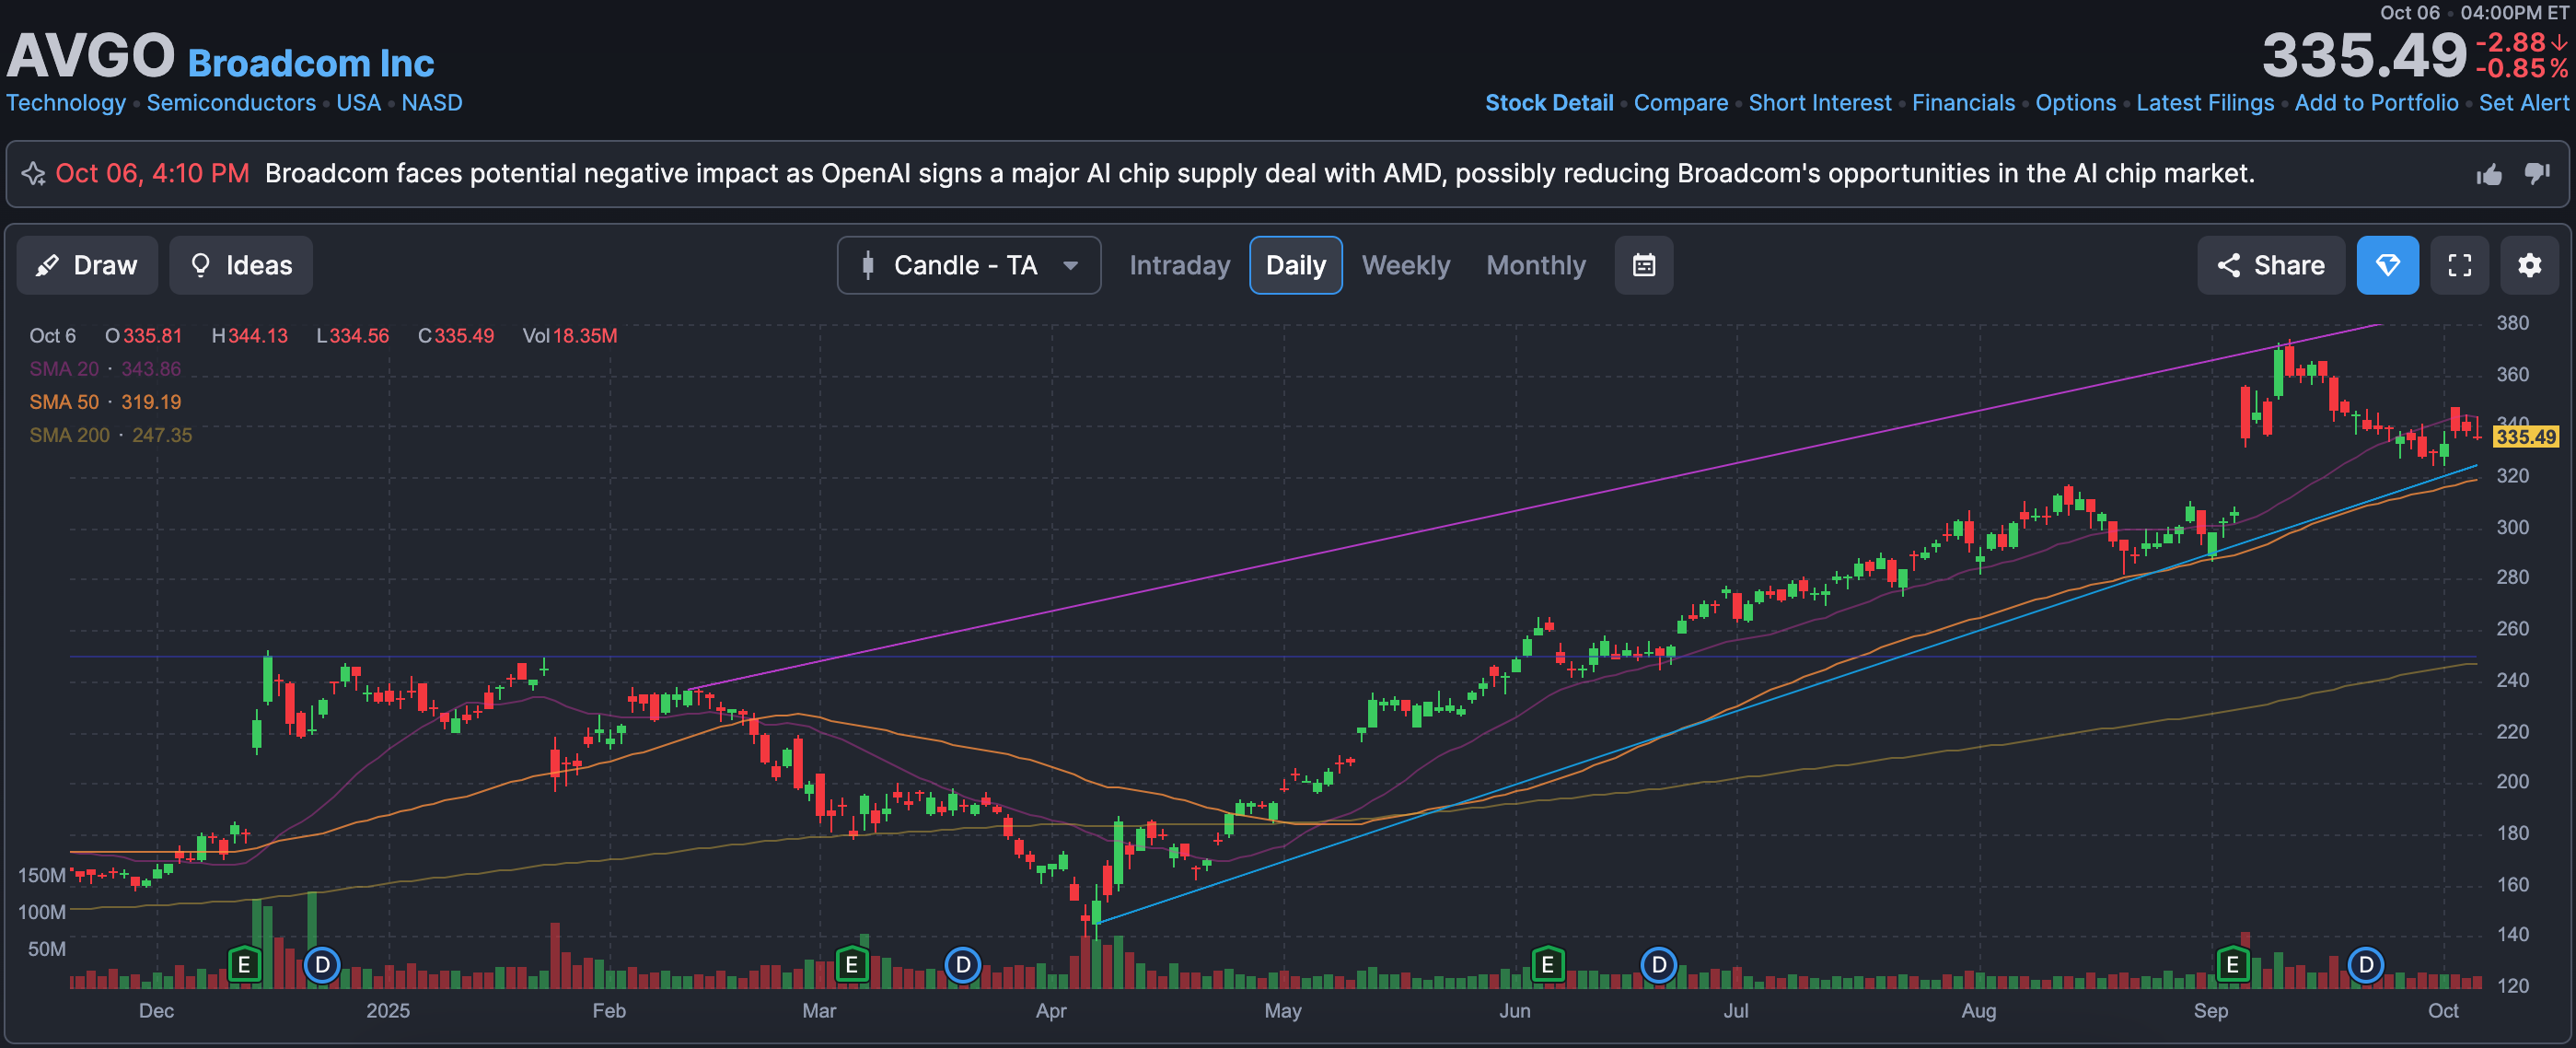2576x1048 pixels.
Task: Click the June dividend D marker
Action: (x=1658, y=965)
